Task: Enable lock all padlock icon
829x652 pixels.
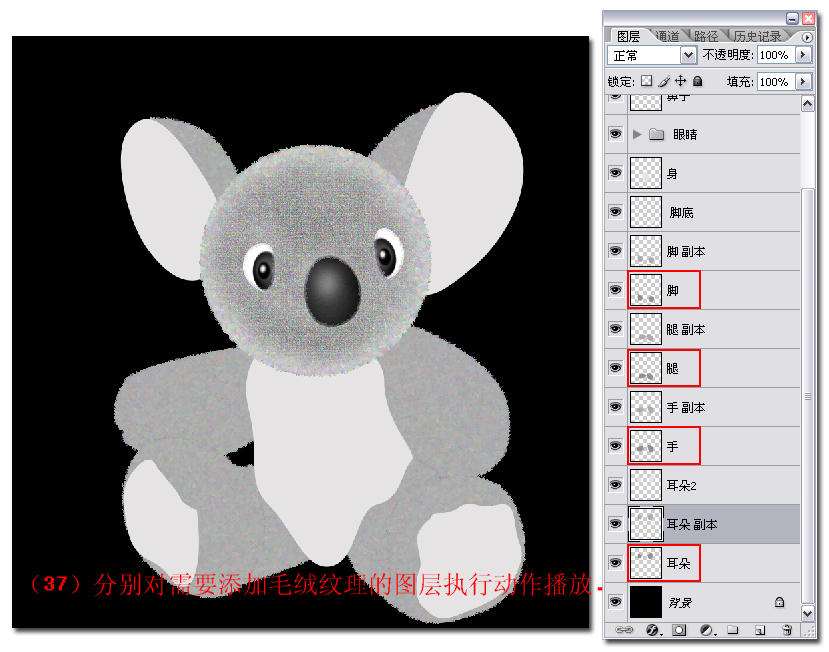Action: coord(698,81)
